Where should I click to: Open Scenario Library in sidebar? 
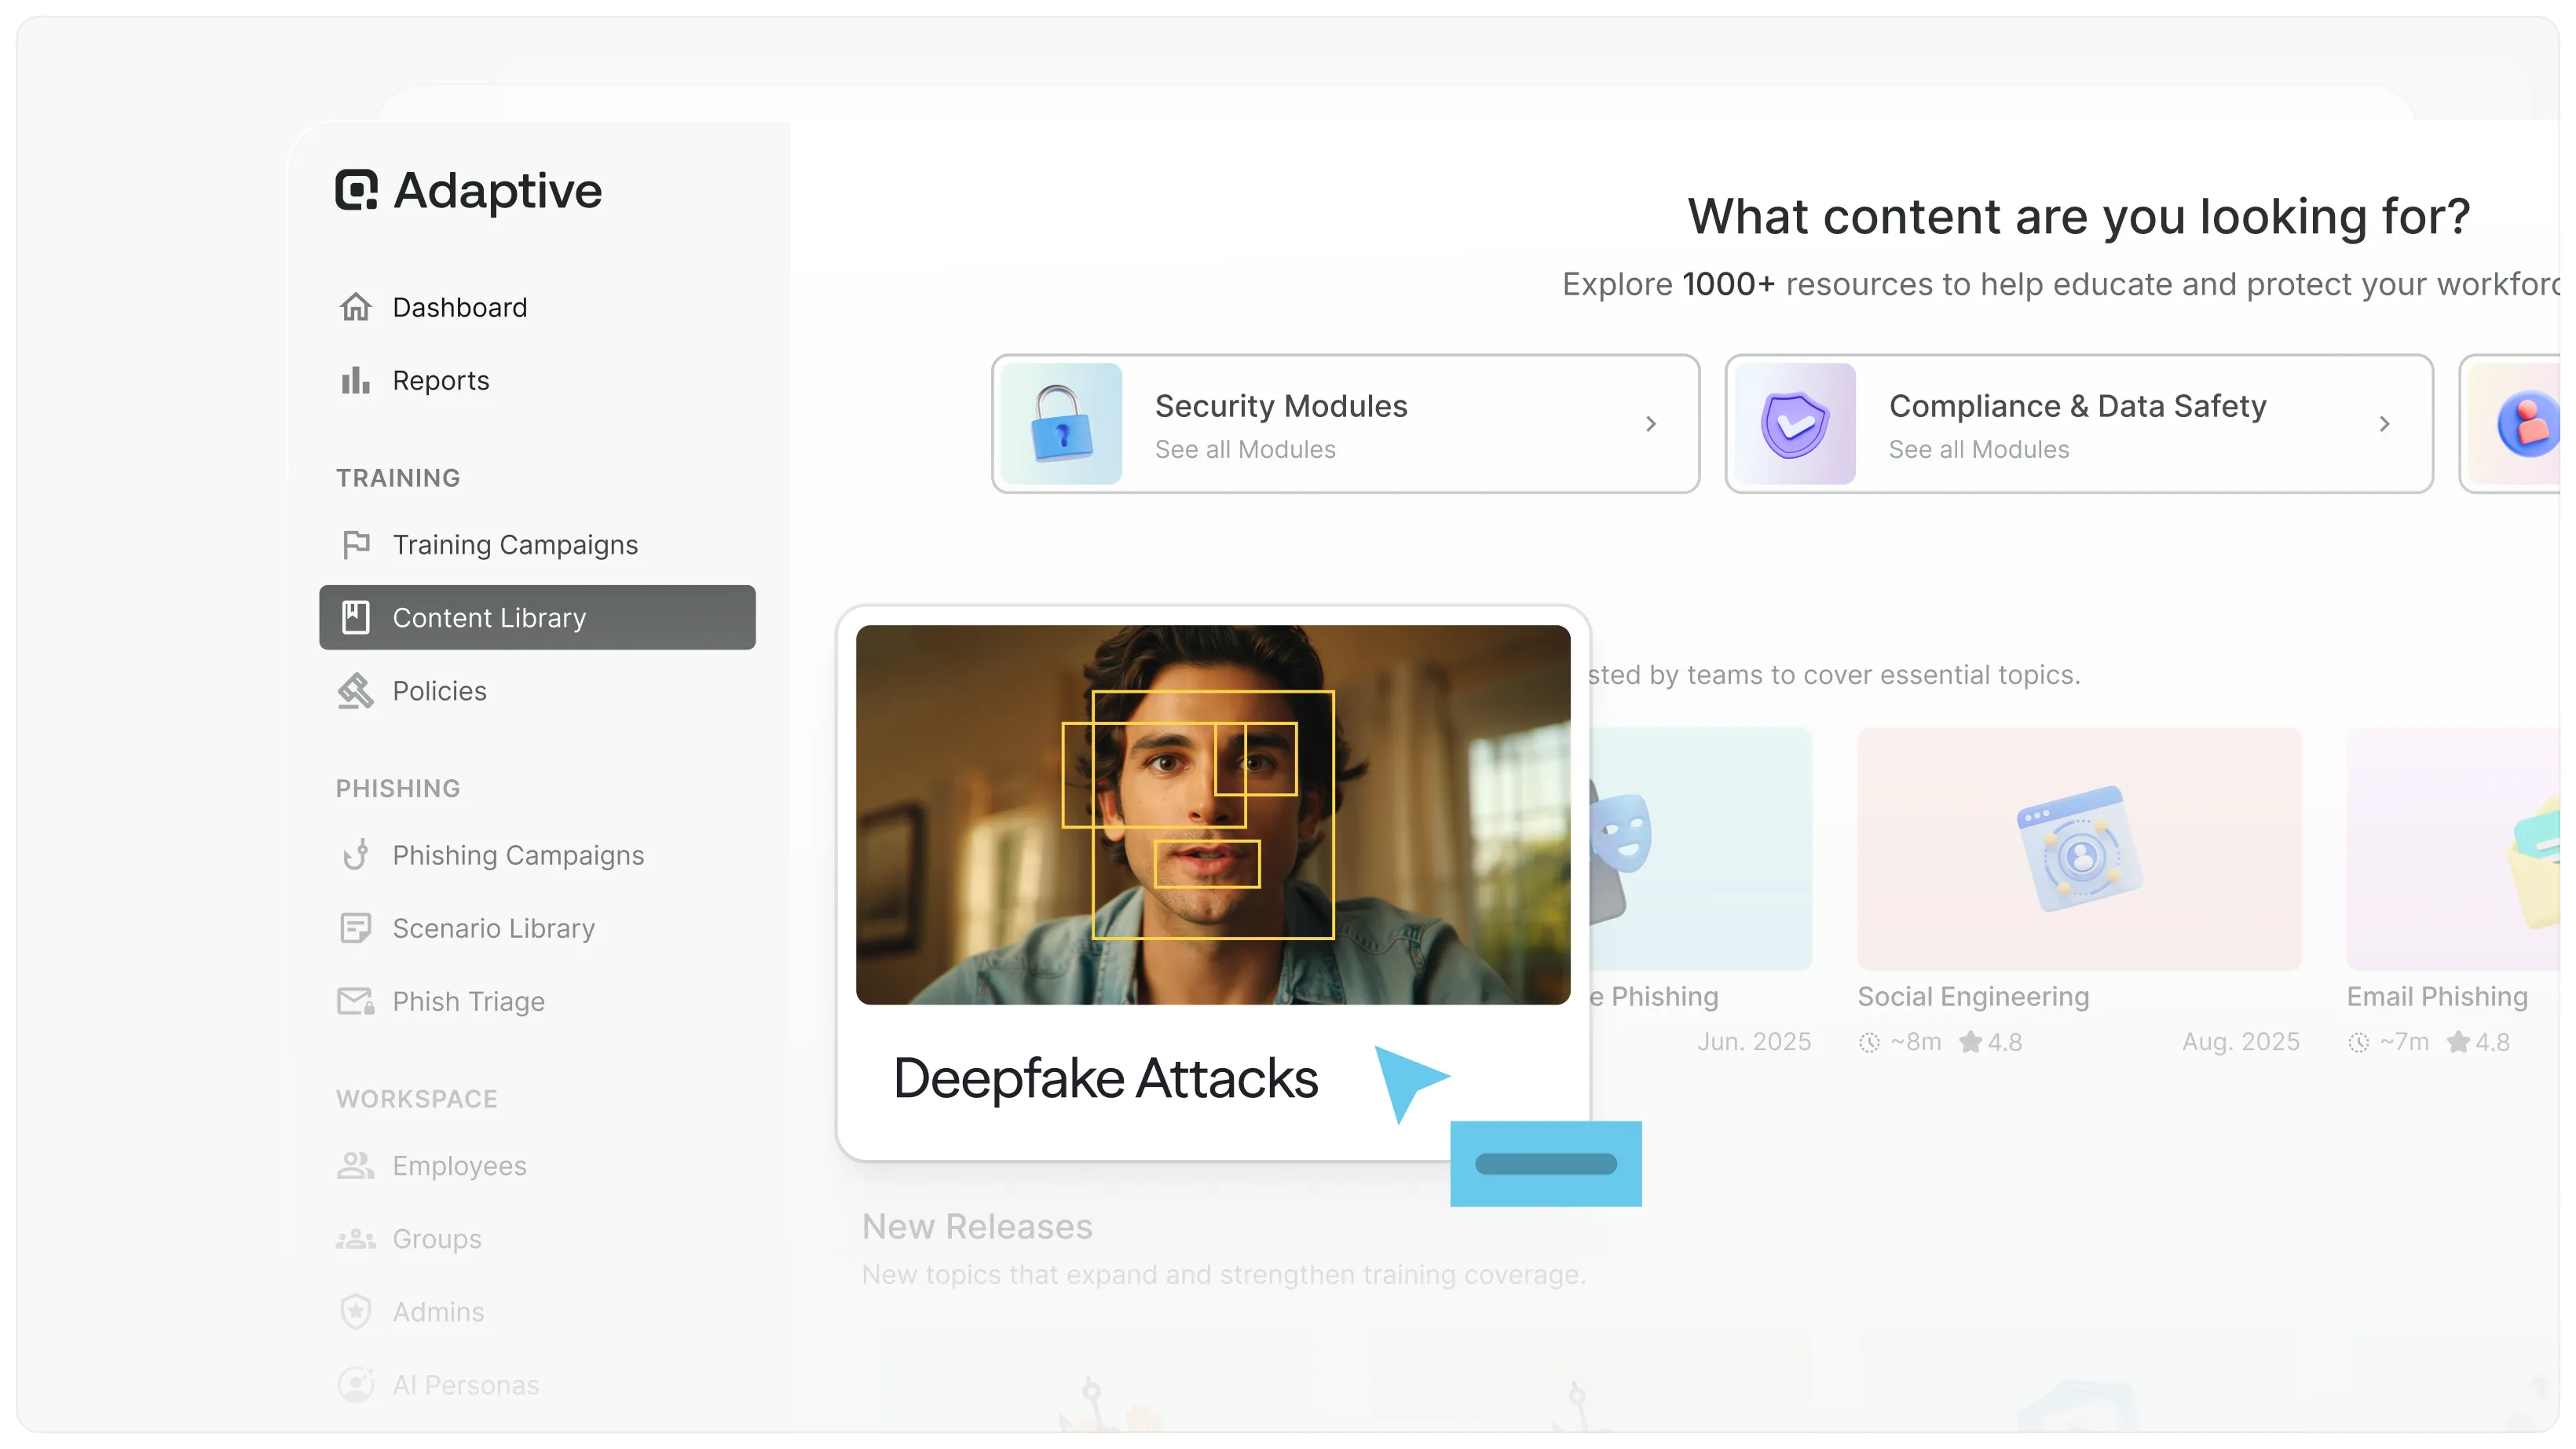tap(493, 928)
